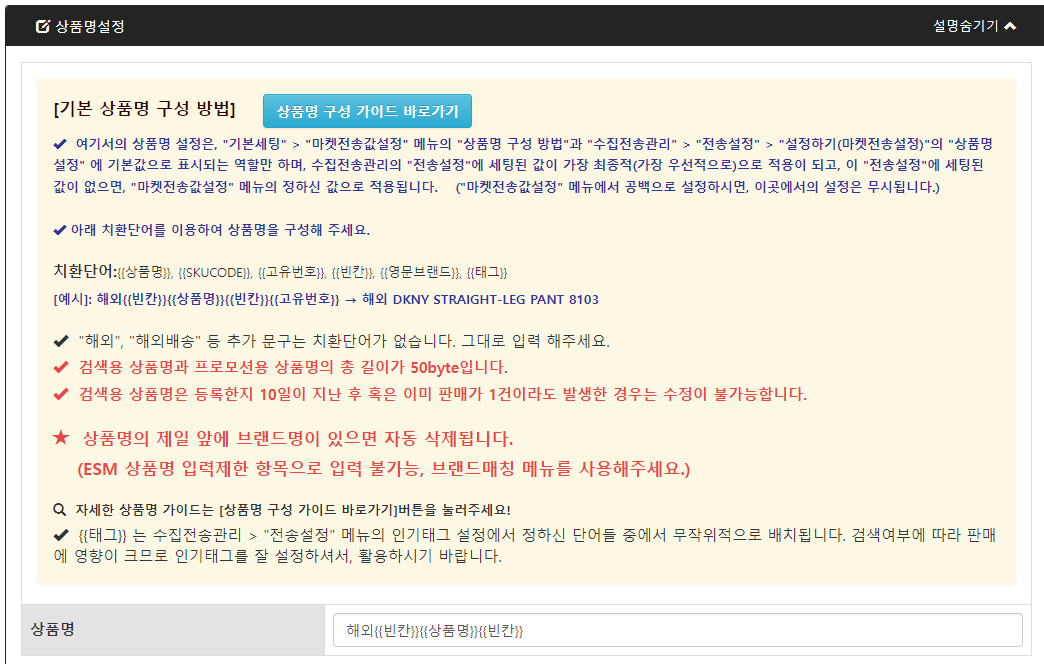Click the checkmark icon before 아래 치환단어를 이용하여

60,230
